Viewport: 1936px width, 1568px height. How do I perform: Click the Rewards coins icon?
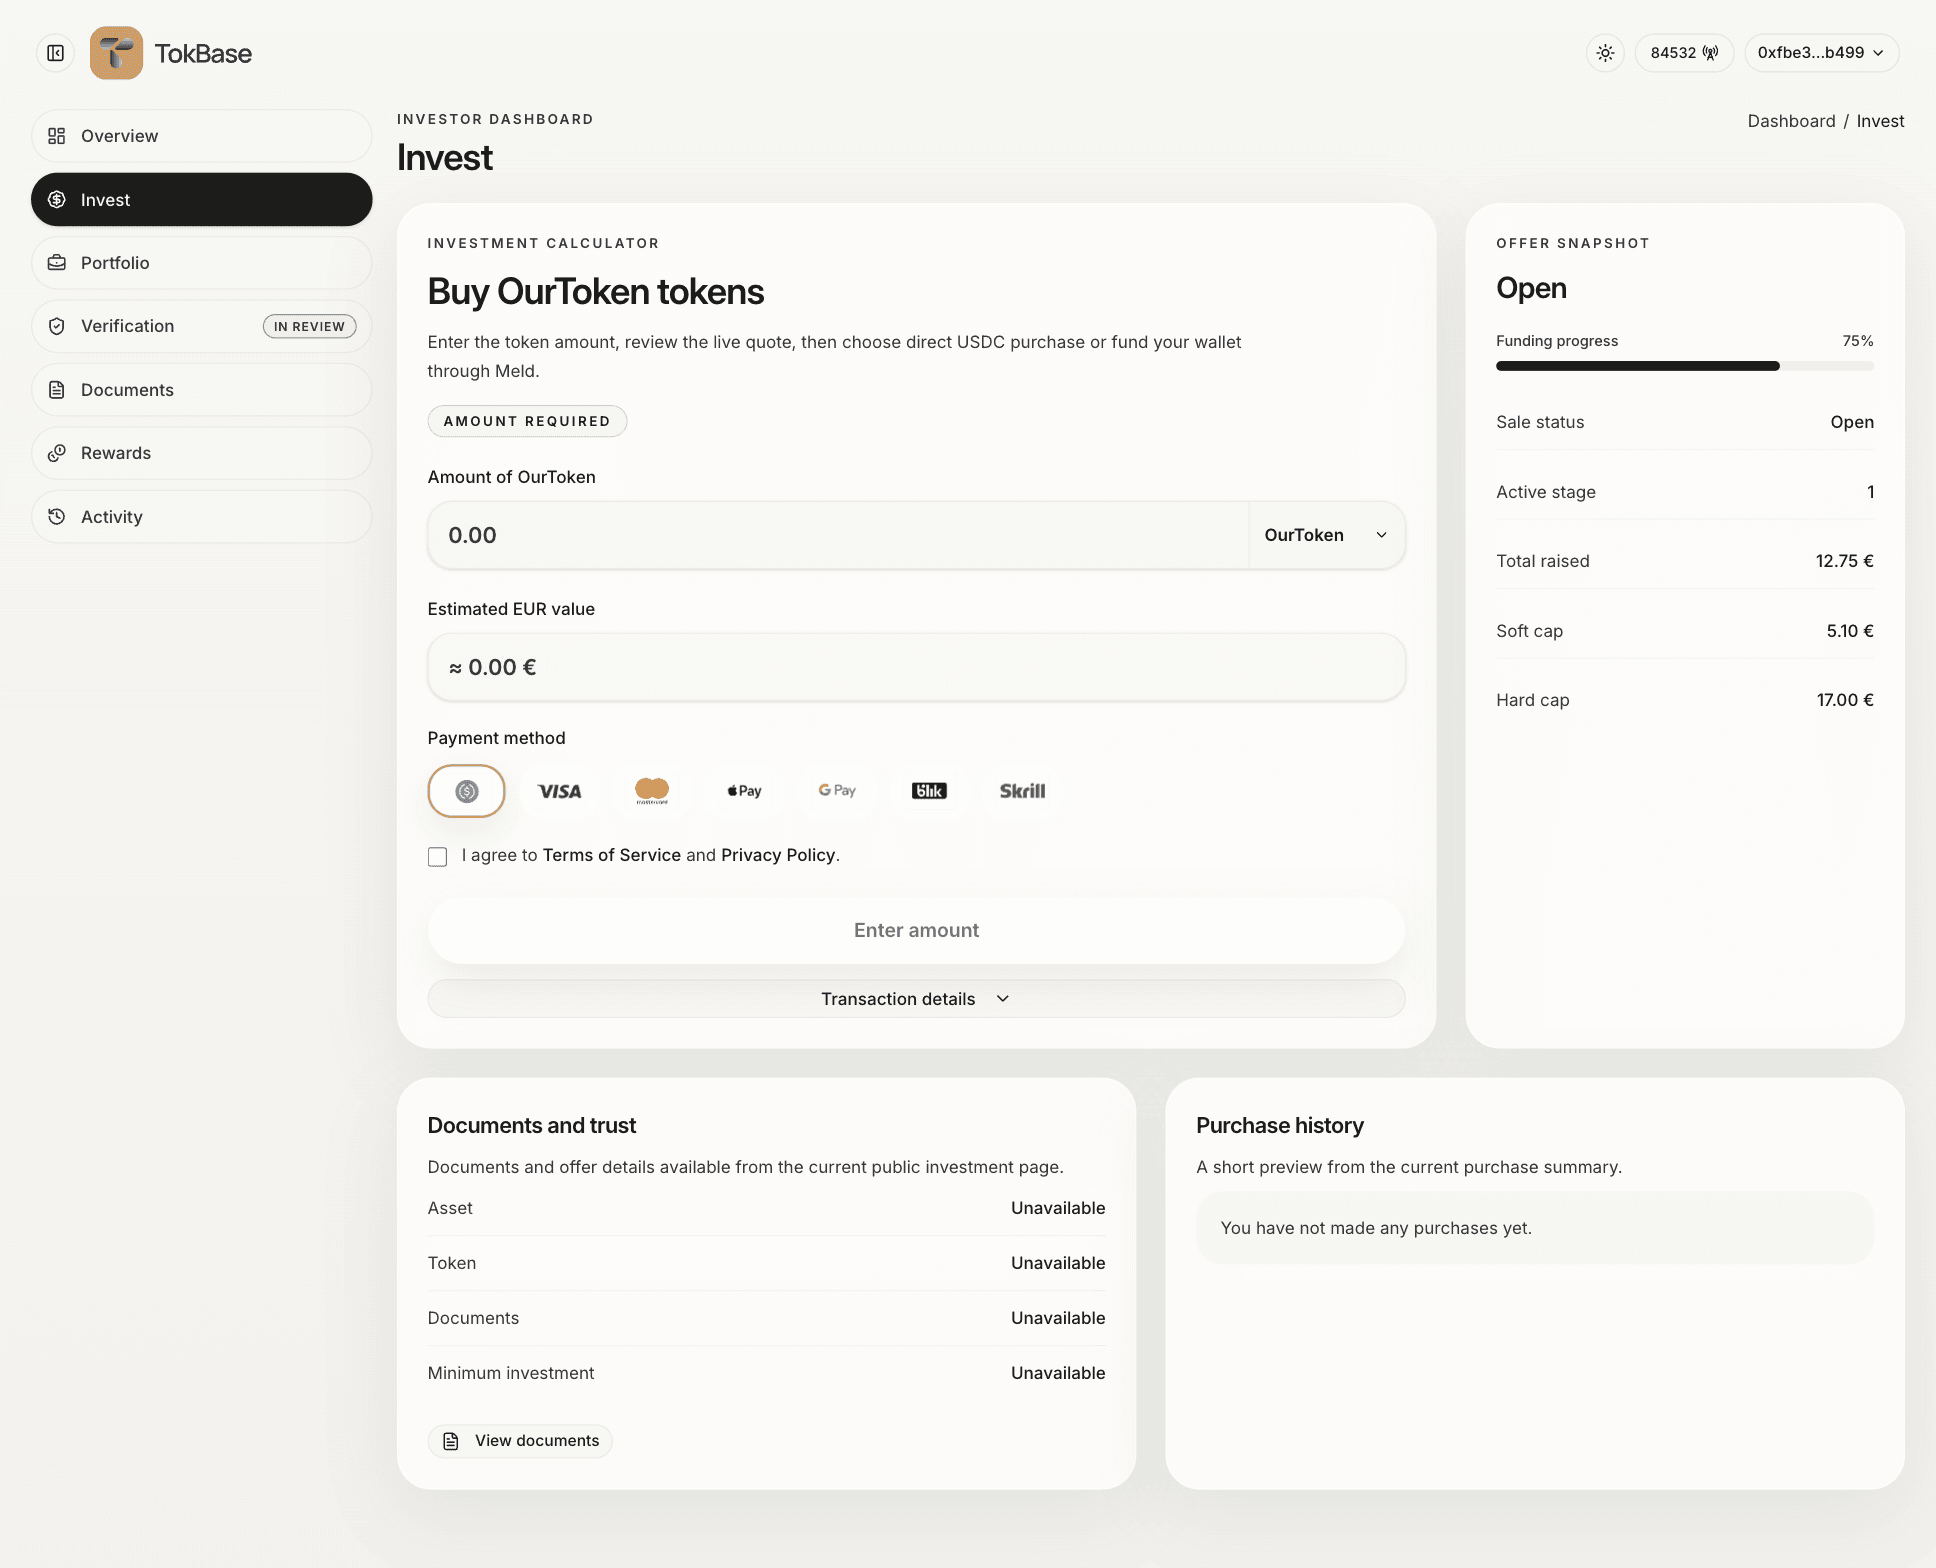point(57,453)
